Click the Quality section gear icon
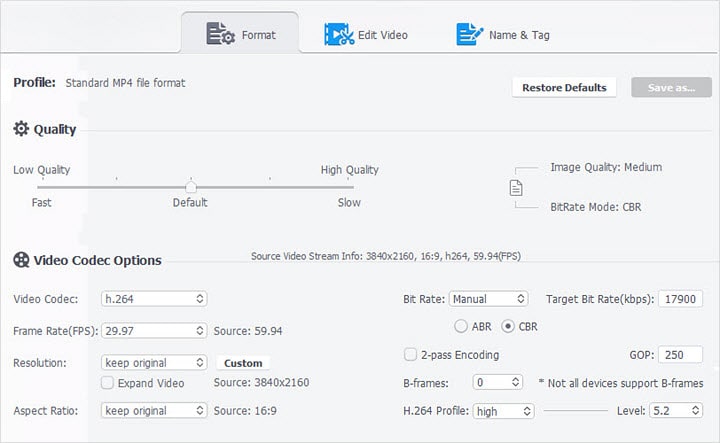This screenshot has height=443, width=720. point(21,129)
